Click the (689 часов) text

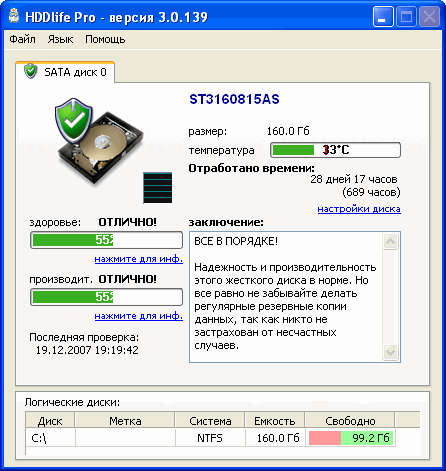(371, 192)
